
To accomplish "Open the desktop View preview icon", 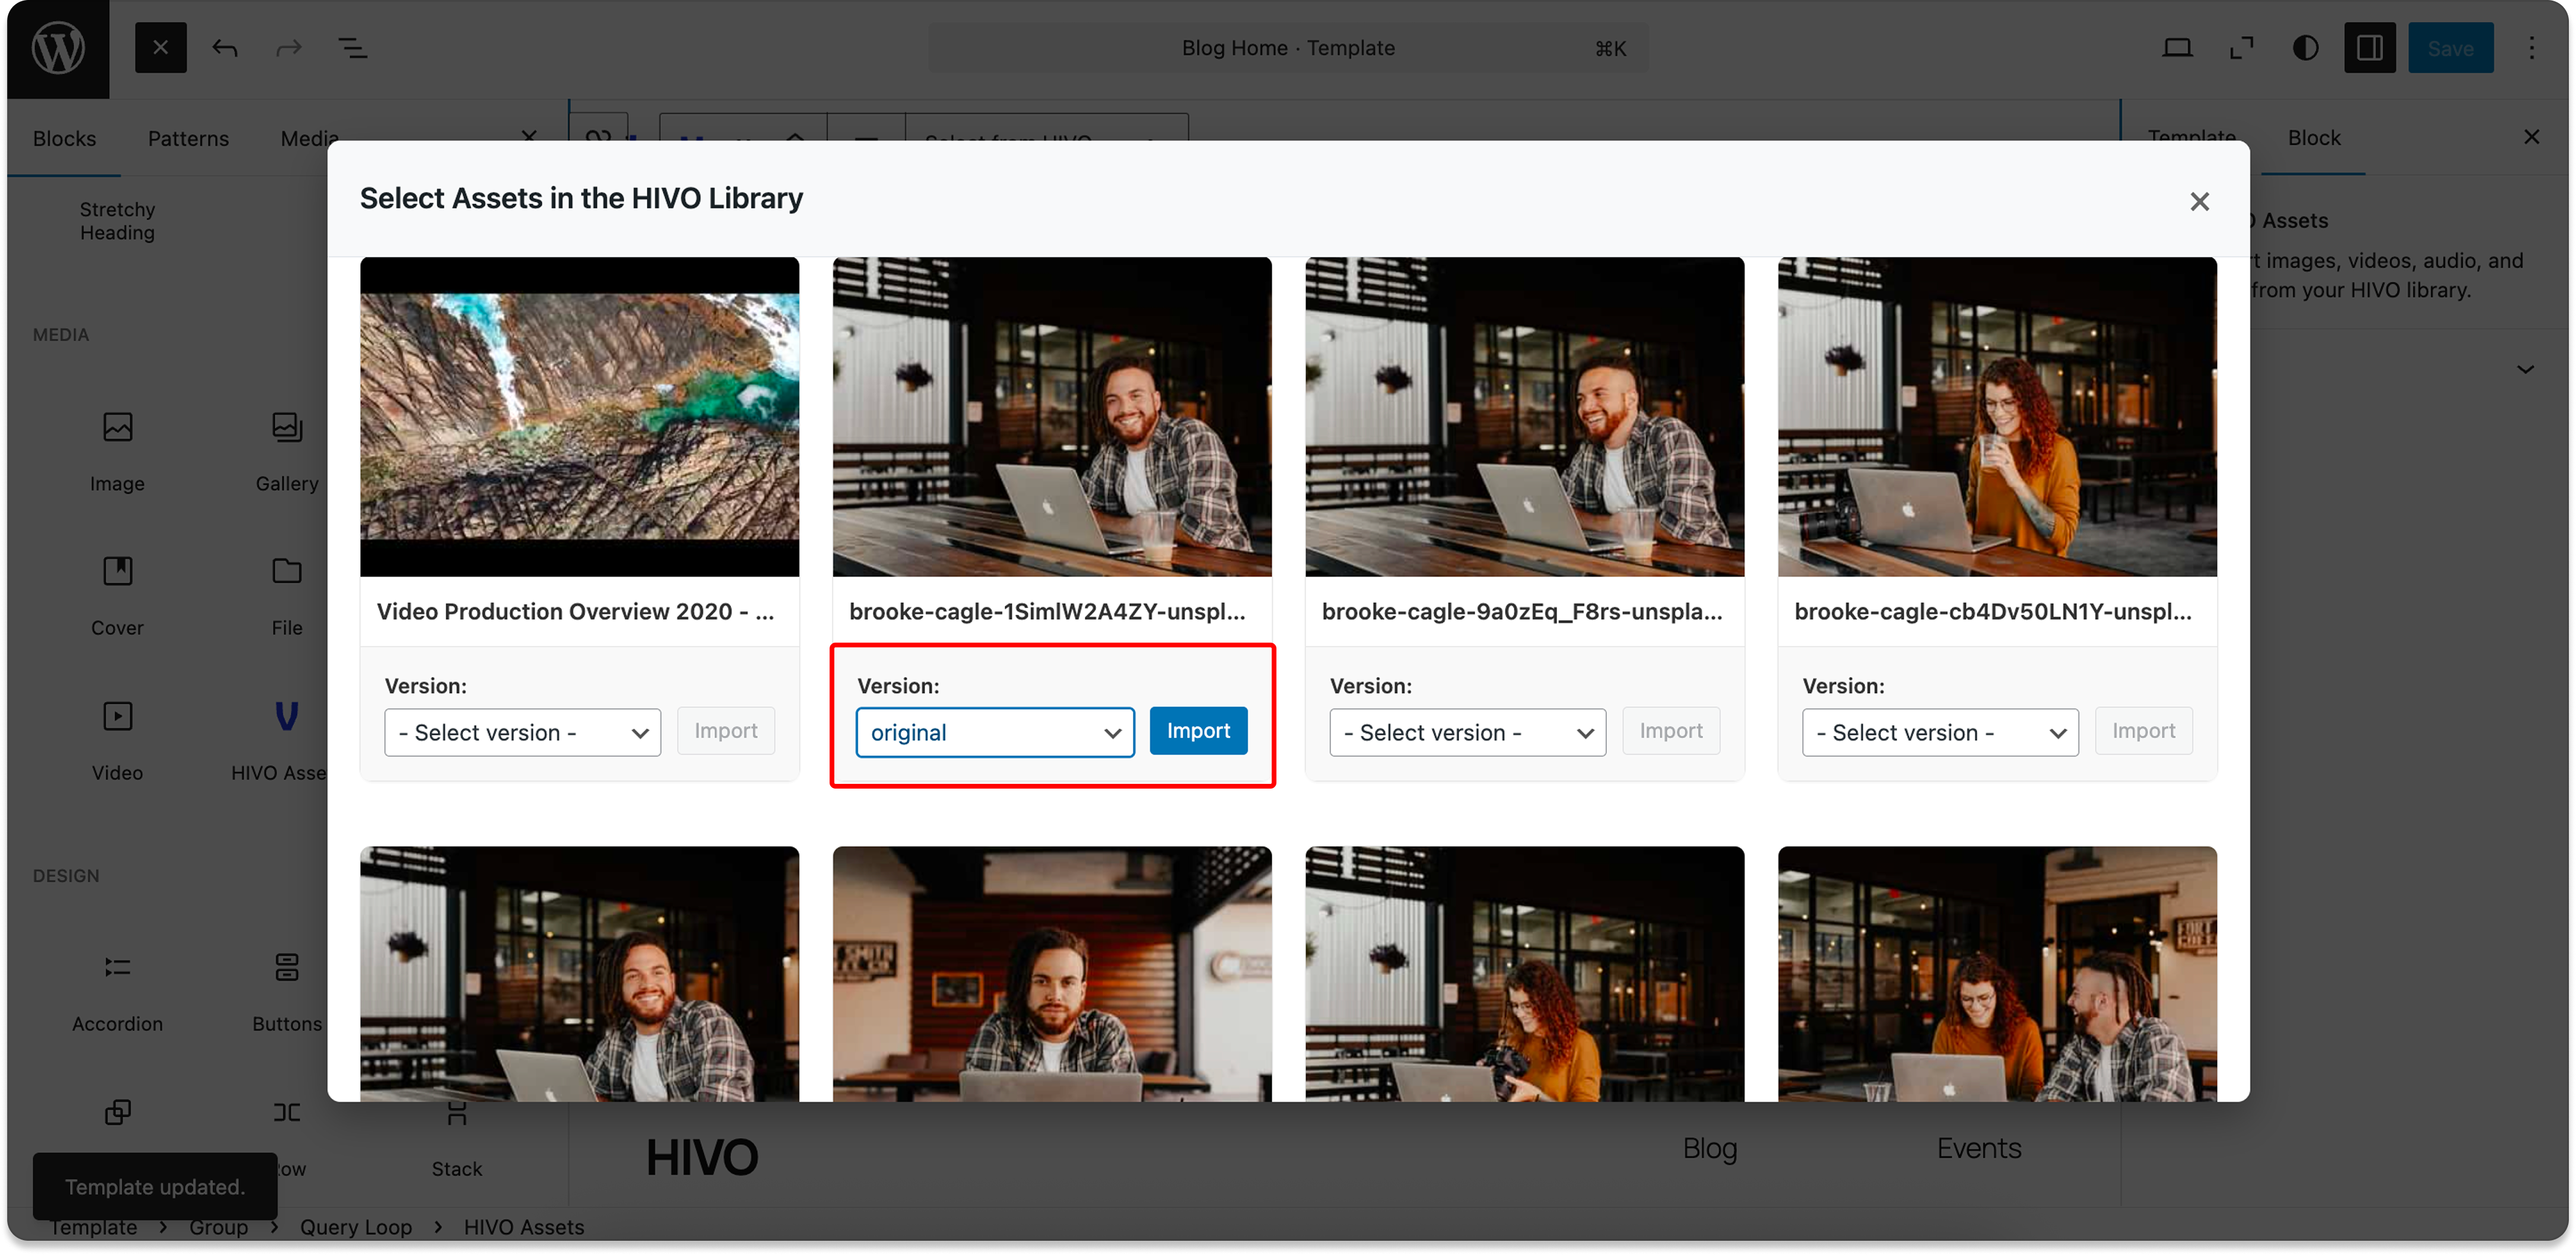I will coord(2177,48).
